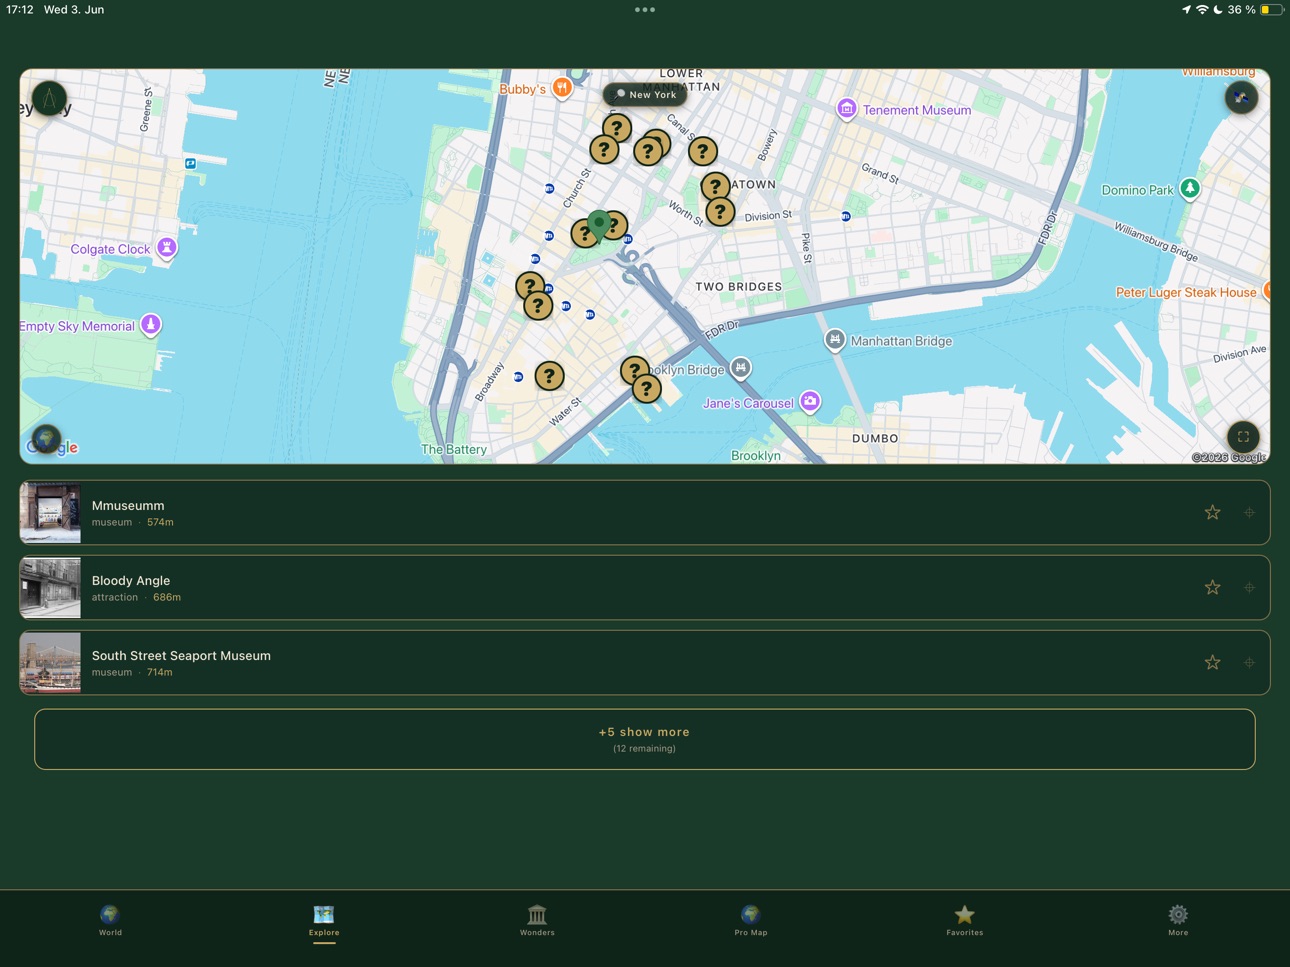This screenshot has height=967, width=1290.
Task: Go to the Favorites tab
Action: point(964,920)
